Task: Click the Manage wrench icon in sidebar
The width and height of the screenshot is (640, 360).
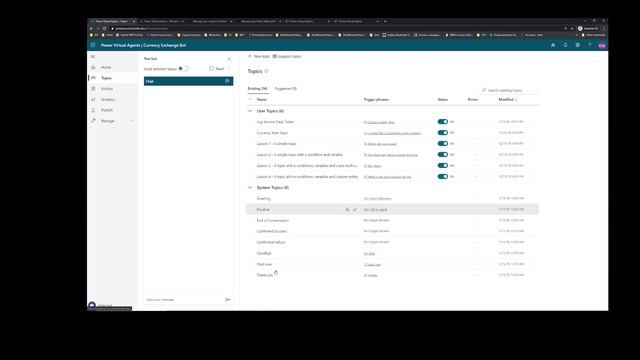Action: (93, 121)
